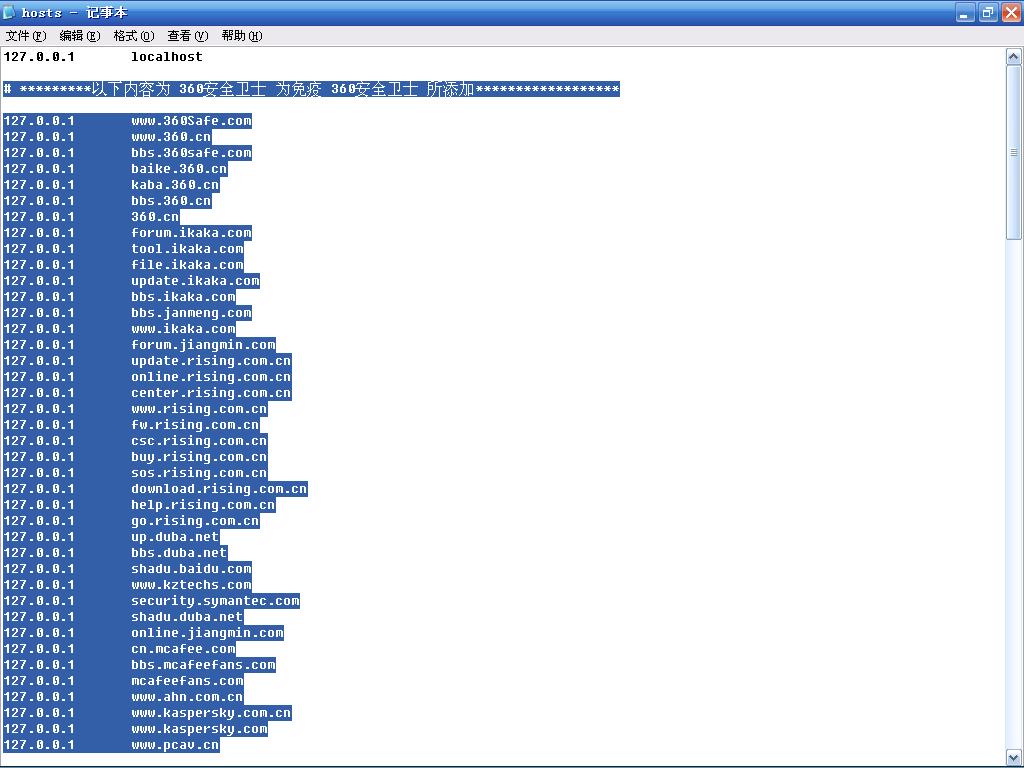Click center.rising.com.cn entry
This screenshot has width=1024, height=768.
point(211,393)
